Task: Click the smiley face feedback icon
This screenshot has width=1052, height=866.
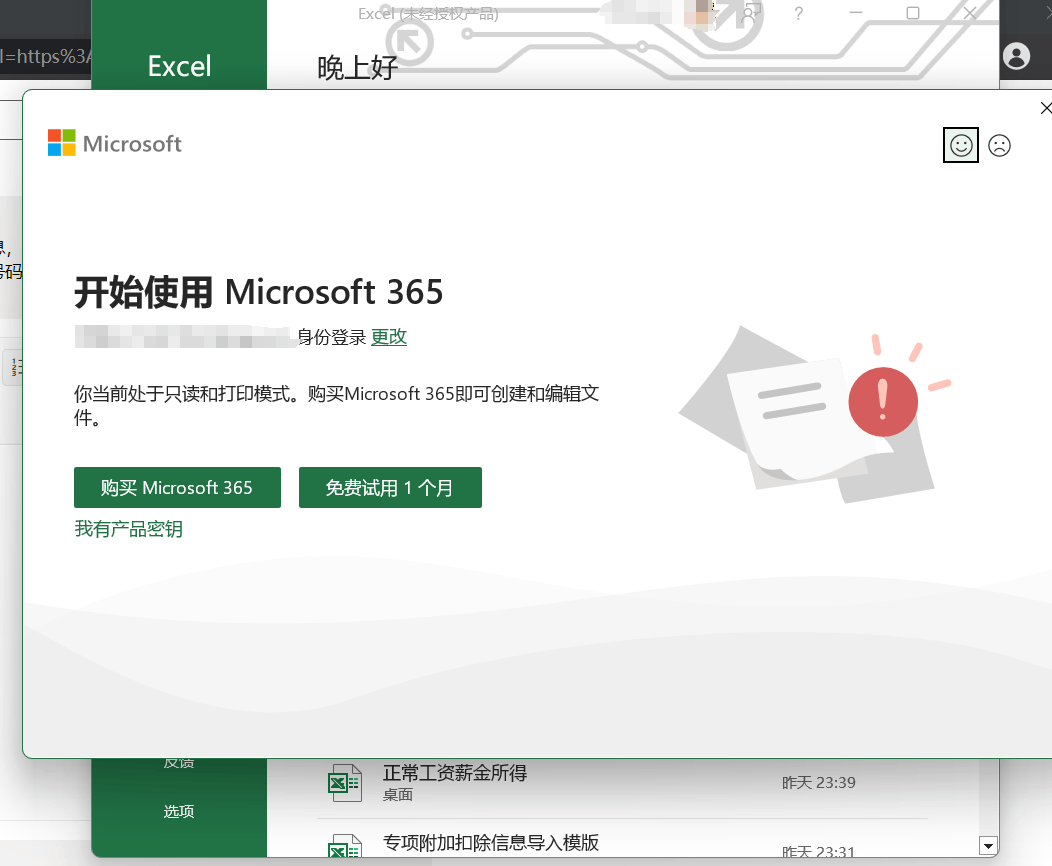Action: point(960,145)
